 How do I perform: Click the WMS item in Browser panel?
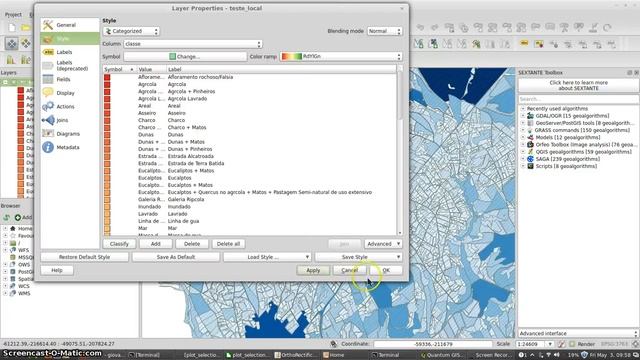click(x=24, y=293)
